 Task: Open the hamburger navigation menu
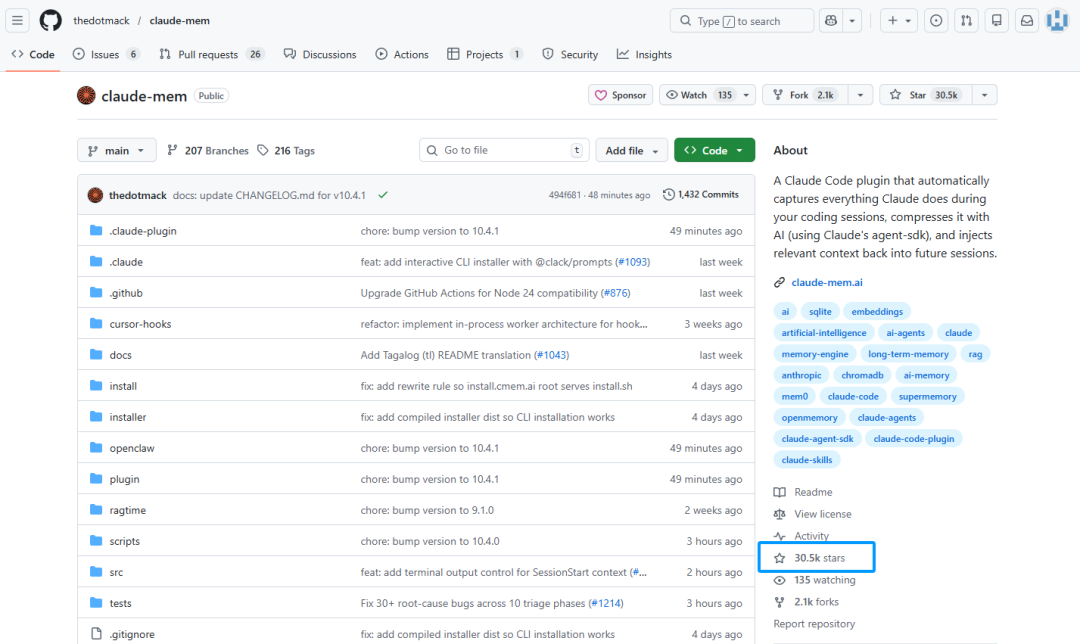click(x=18, y=21)
